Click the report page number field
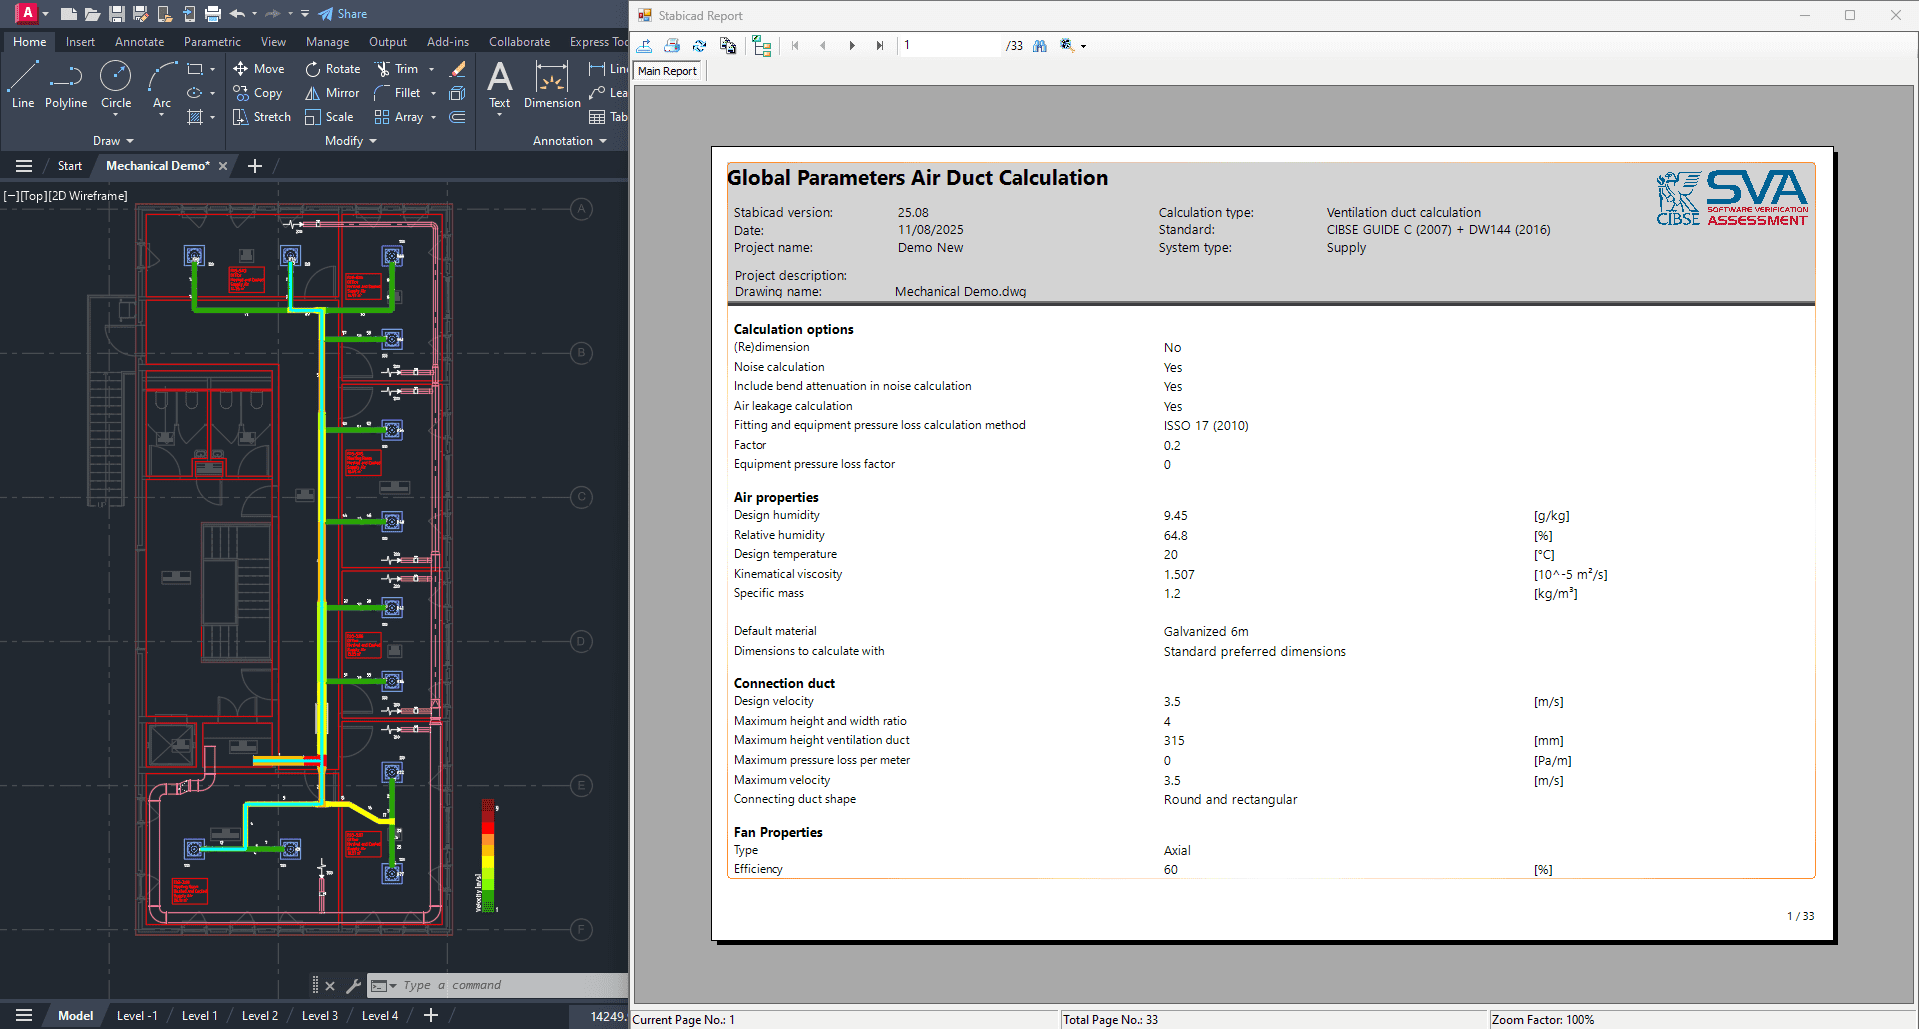 tap(948, 45)
